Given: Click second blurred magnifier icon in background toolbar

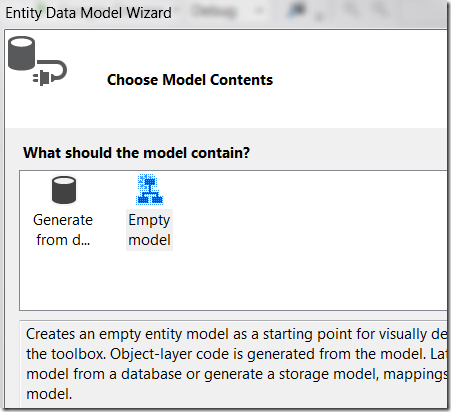Looking at the screenshot, I should (380, 9).
